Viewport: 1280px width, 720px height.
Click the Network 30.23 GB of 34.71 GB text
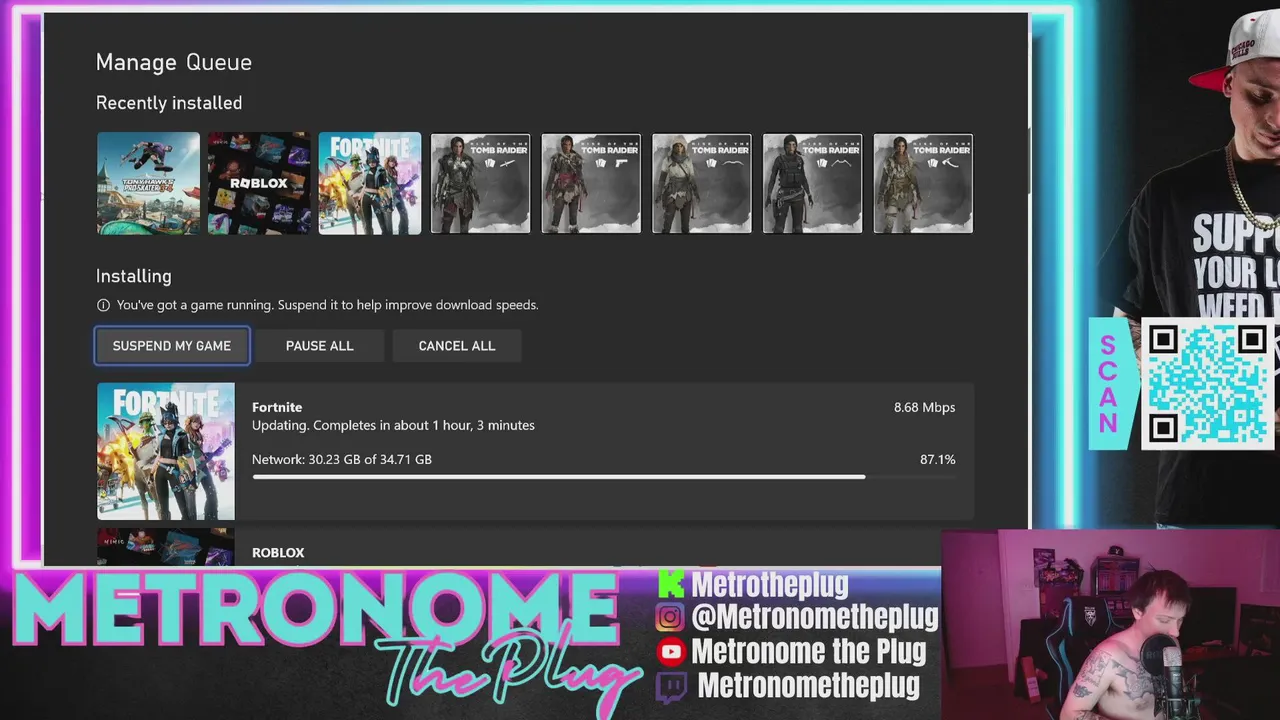click(342, 459)
